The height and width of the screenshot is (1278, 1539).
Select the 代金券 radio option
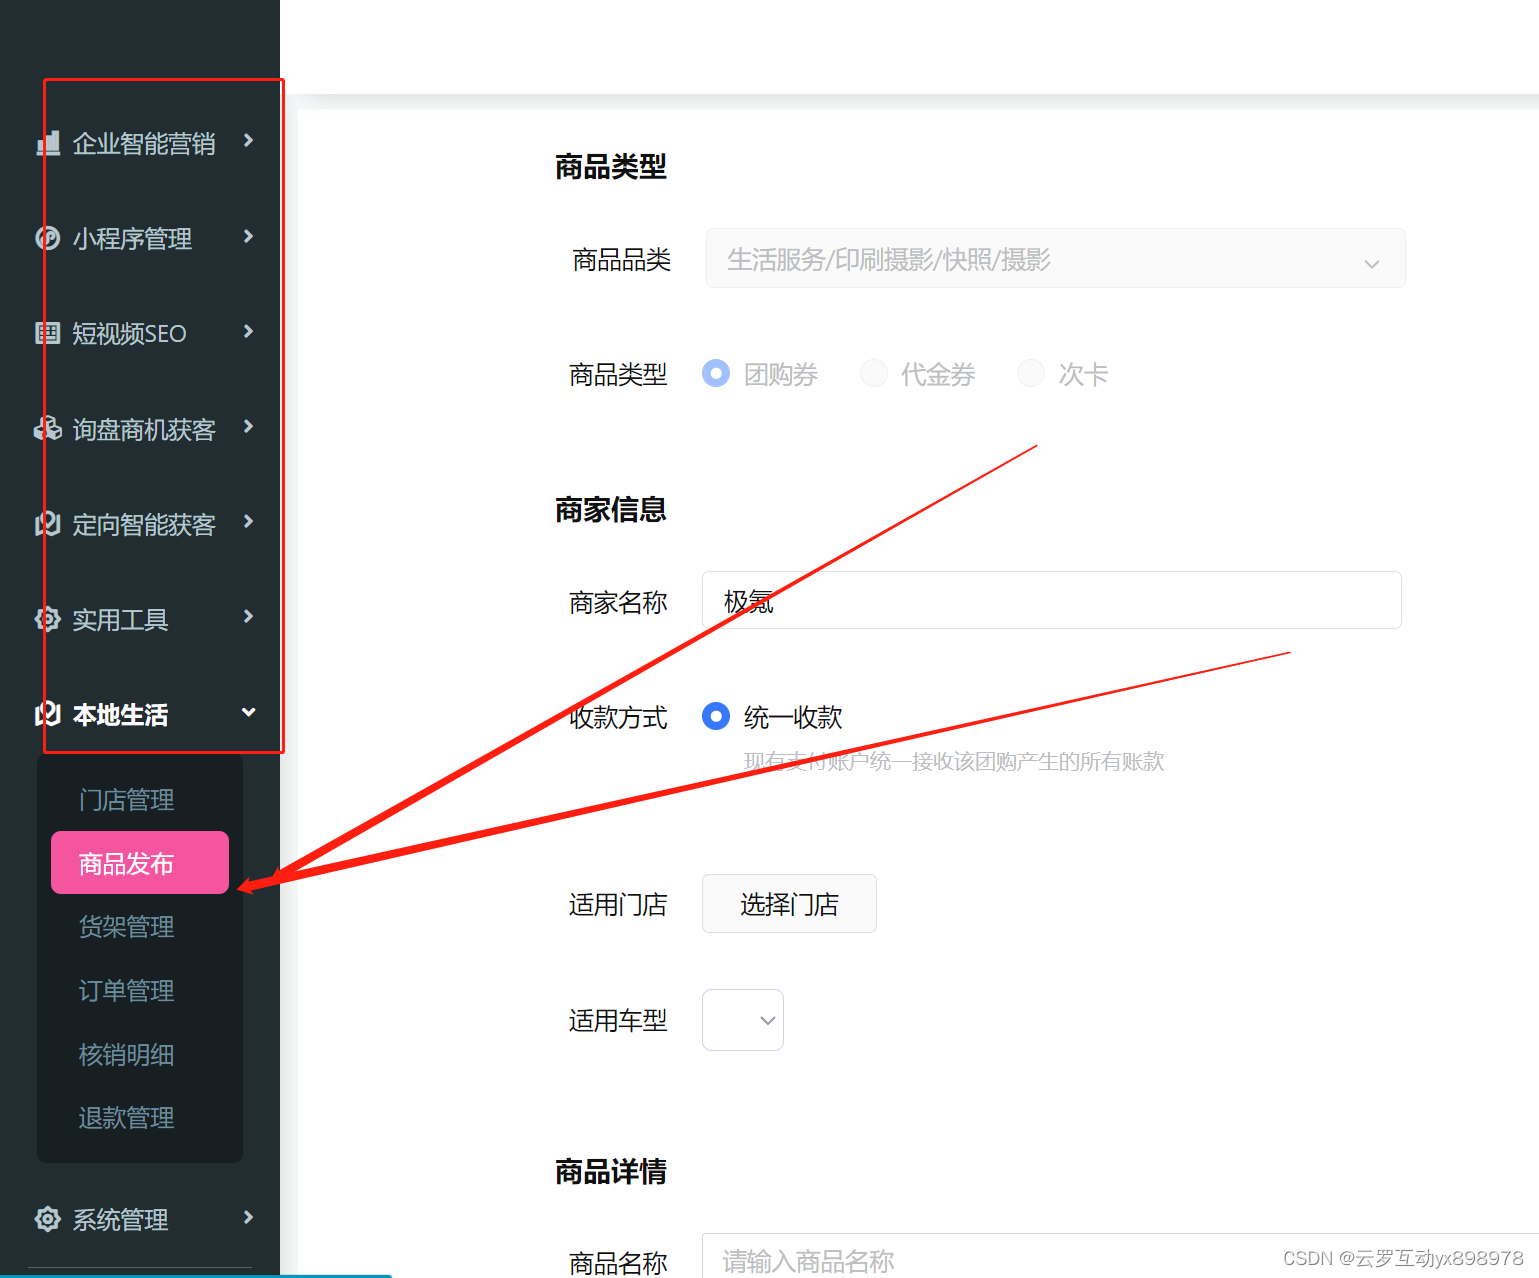(873, 373)
